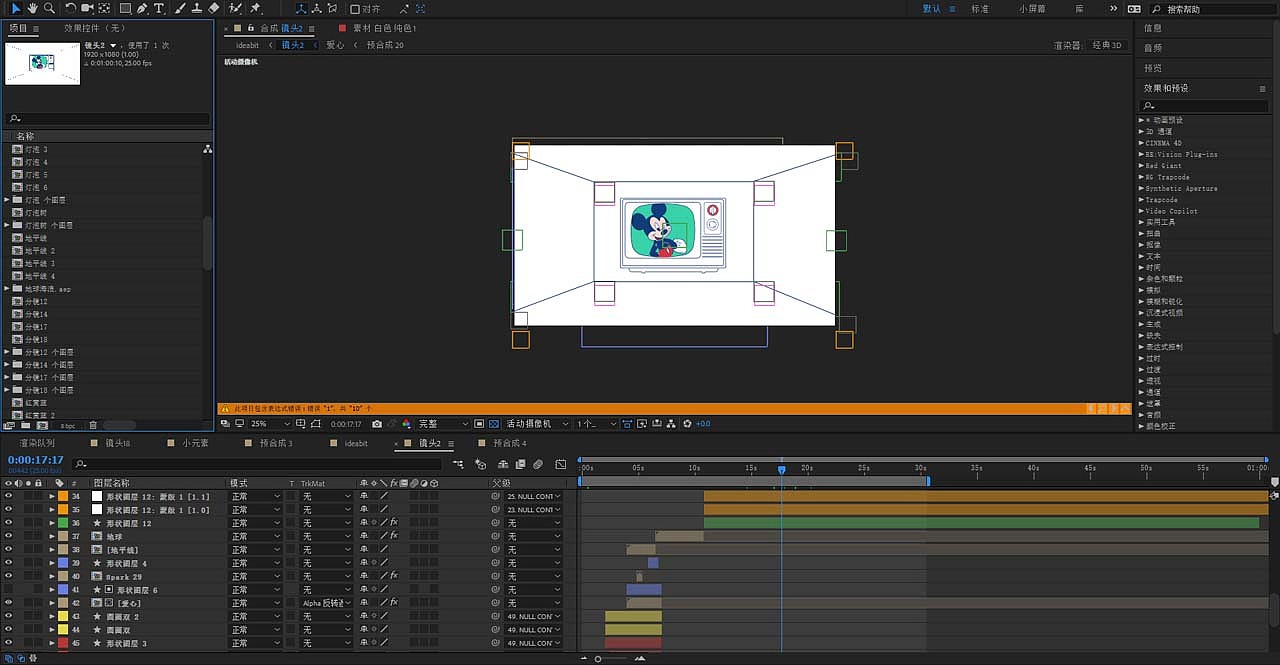Viewport: 1280px width, 665px height.
Task: Click green label swatch of layer 36
Action: [62, 523]
